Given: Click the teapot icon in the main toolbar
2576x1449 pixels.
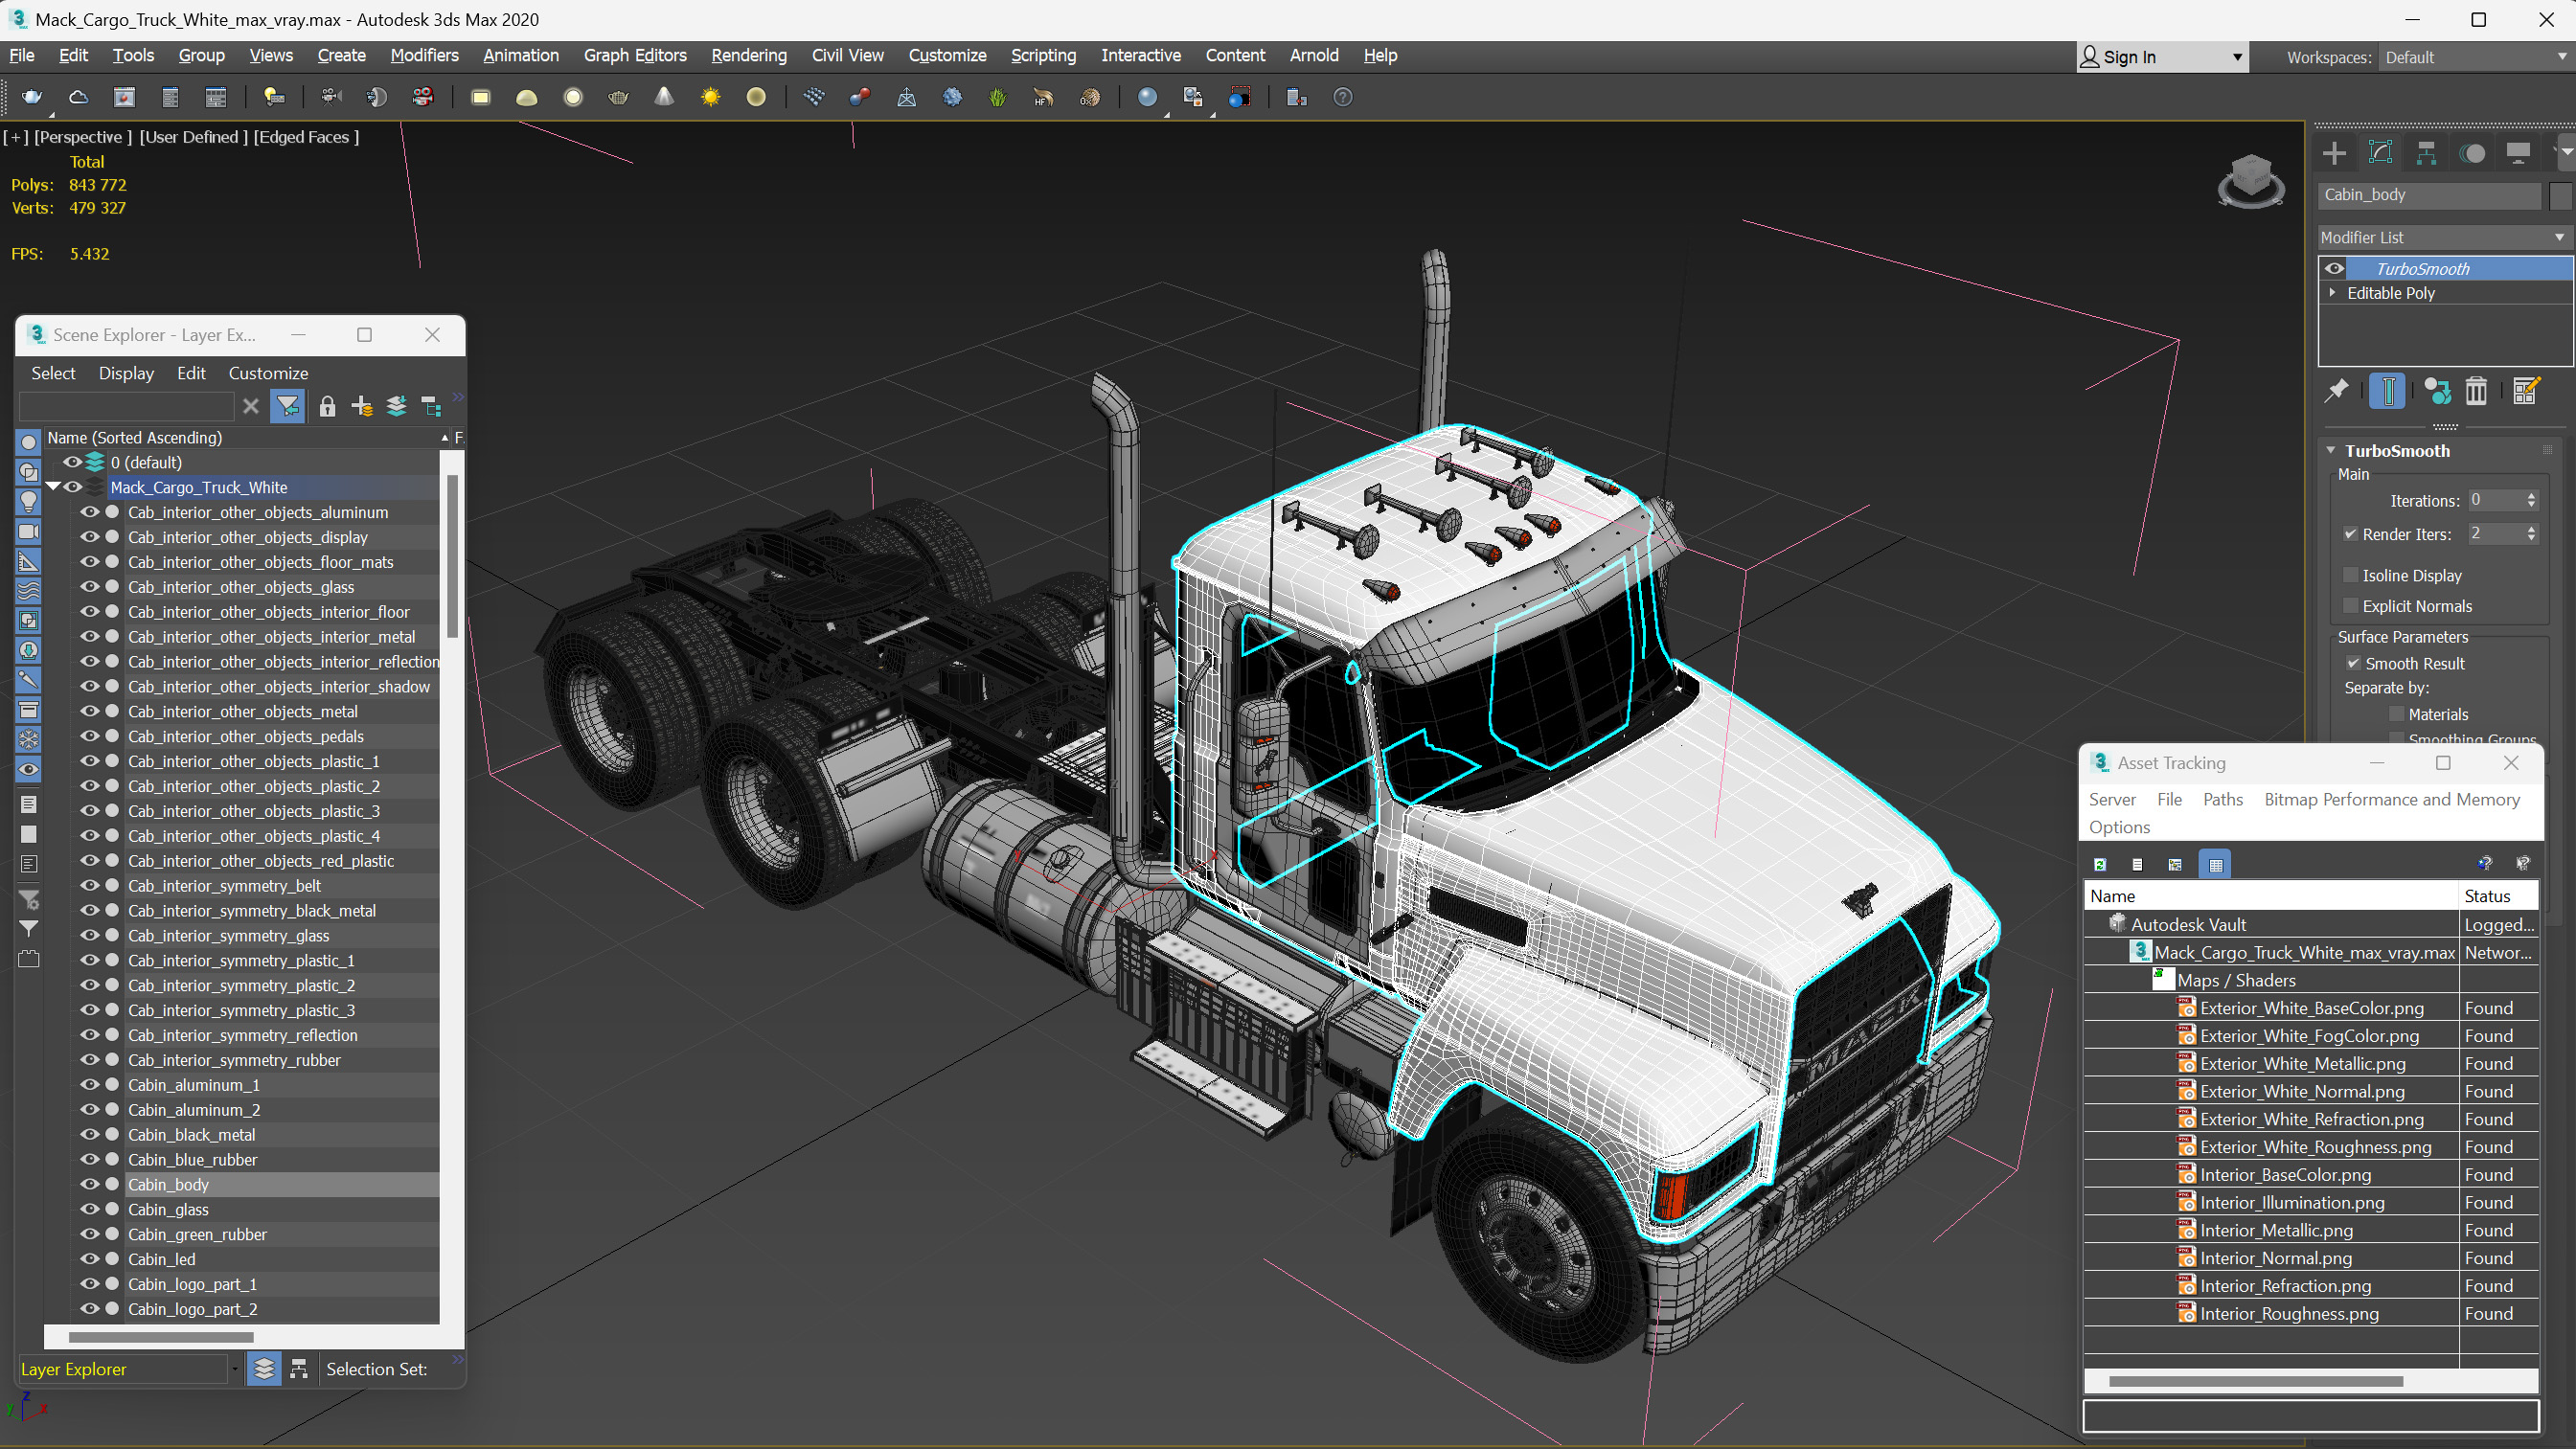Looking at the screenshot, I should point(32,97).
